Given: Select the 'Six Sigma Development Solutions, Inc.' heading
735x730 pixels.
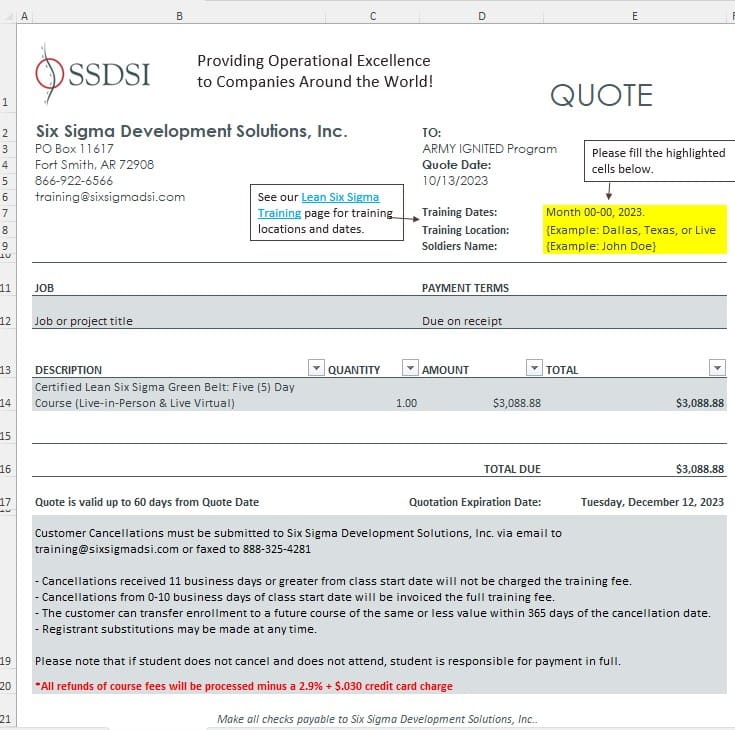Looking at the screenshot, I should [192, 131].
